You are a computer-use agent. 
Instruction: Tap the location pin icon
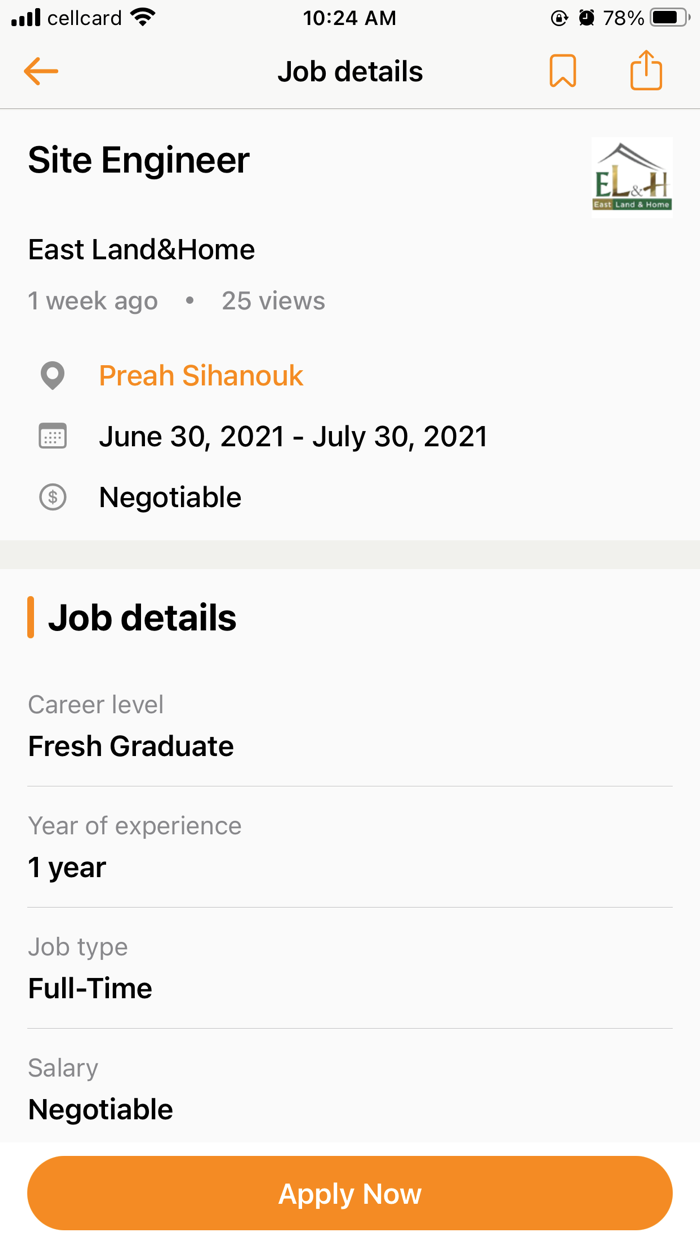click(x=52, y=376)
